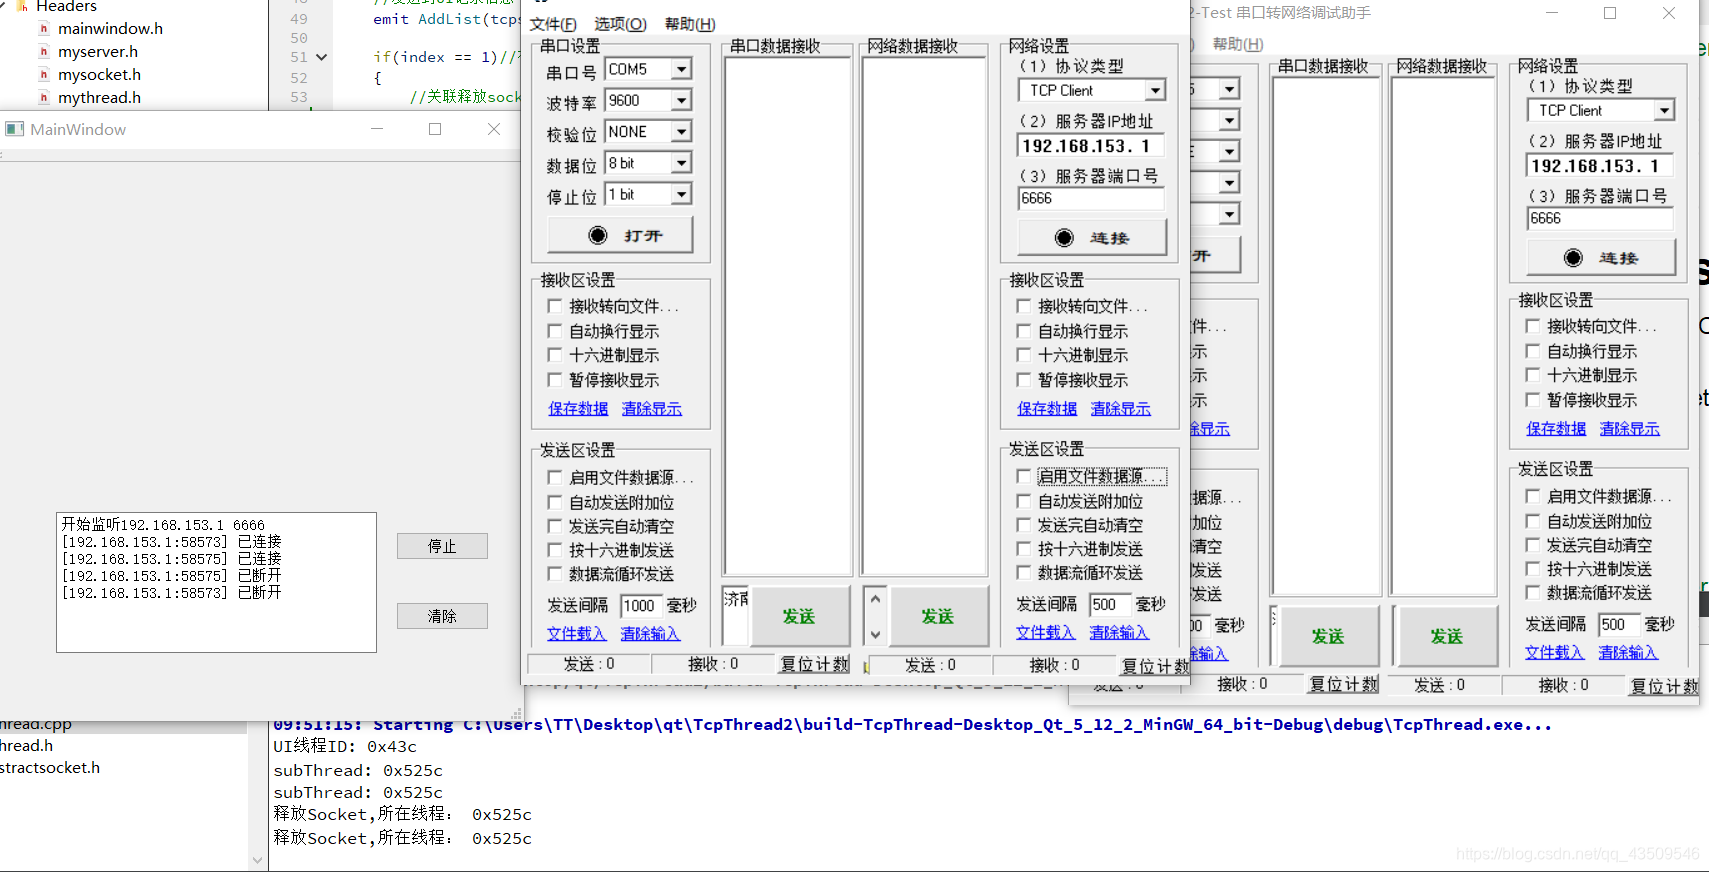This screenshot has height=872, width=1709.
Task: Click front window server IP address field
Action: click(1091, 146)
